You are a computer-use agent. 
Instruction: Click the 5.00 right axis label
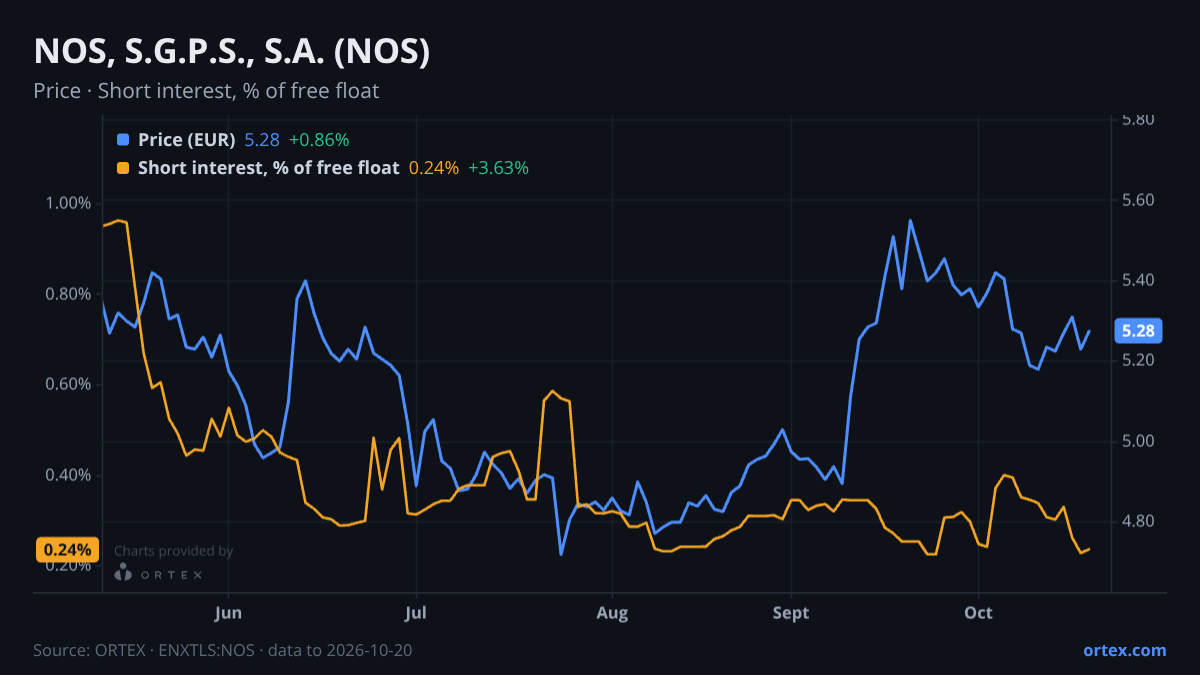click(x=1138, y=441)
